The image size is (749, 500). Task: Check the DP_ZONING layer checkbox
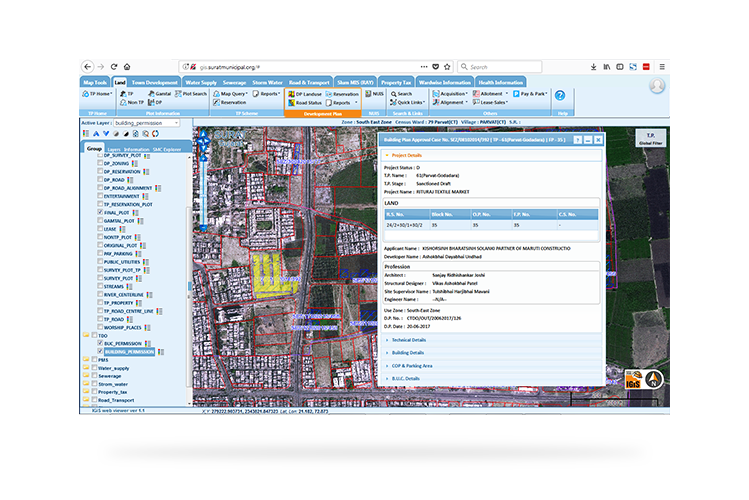tap(100, 163)
